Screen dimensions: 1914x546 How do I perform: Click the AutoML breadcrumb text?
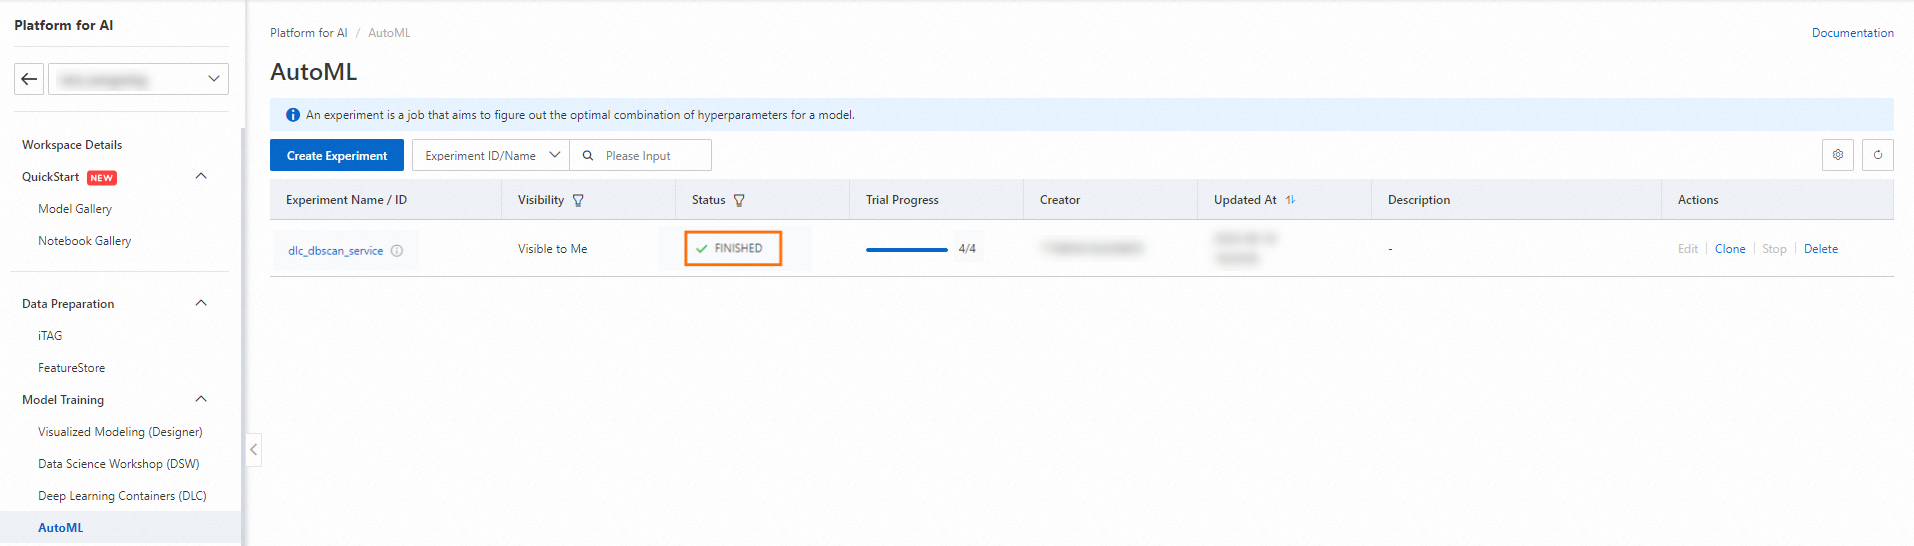(x=389, y=33)
